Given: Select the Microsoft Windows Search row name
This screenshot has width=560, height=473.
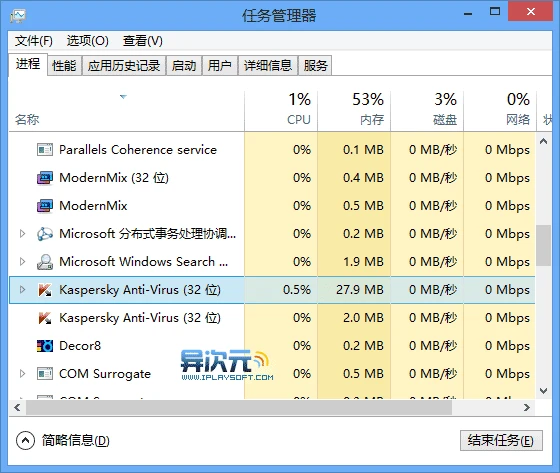Looking at the screenshot, I should pos(144,262).
